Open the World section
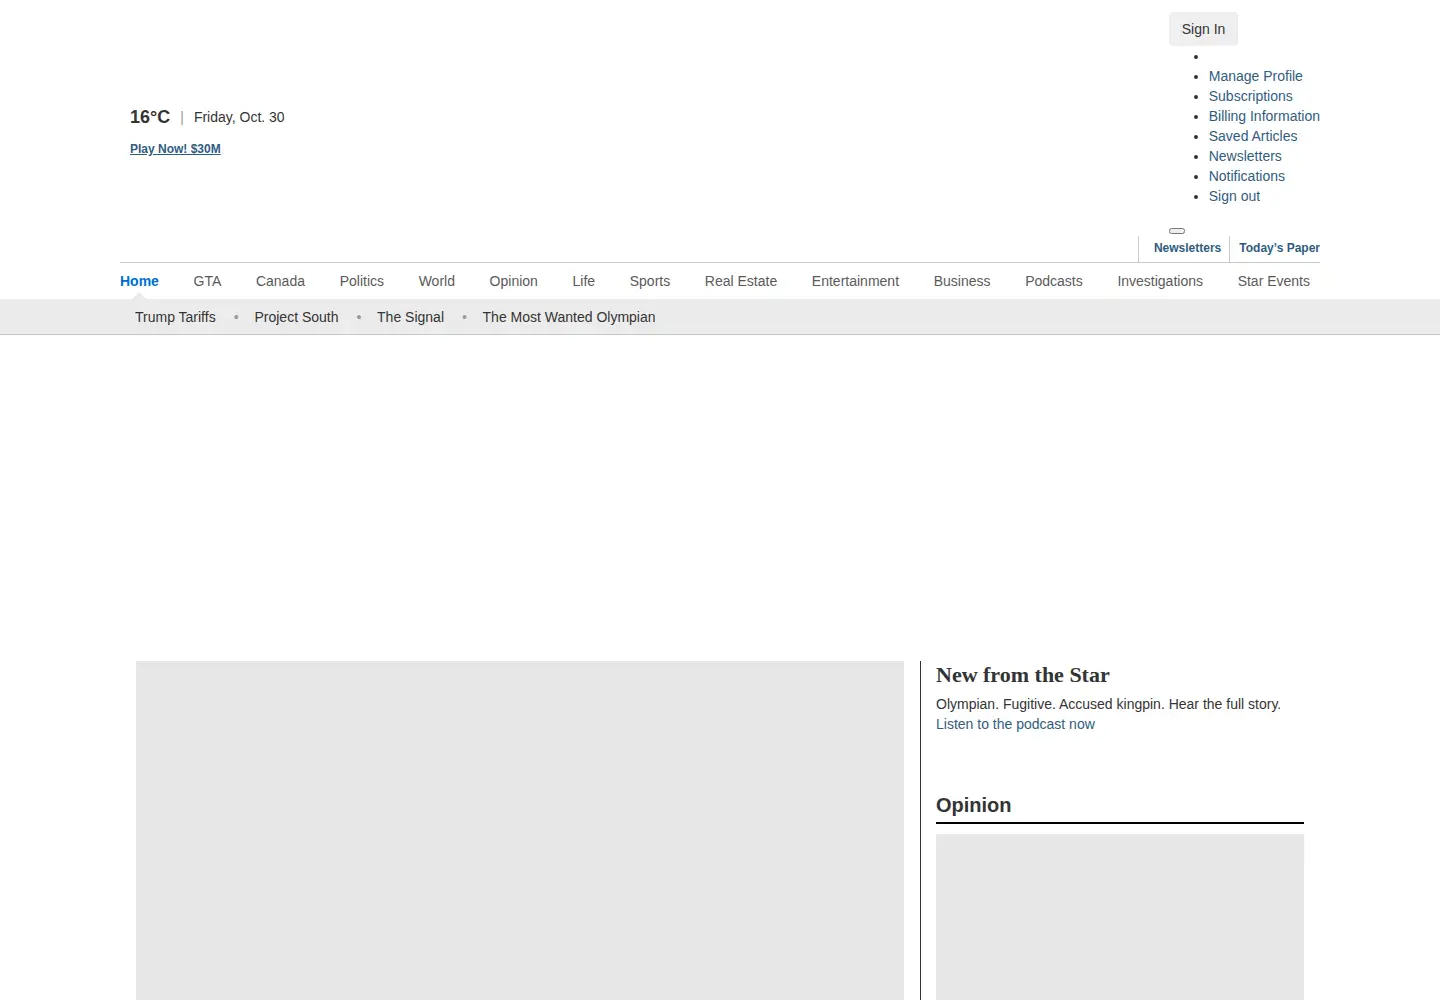 (x=436, y=281)
